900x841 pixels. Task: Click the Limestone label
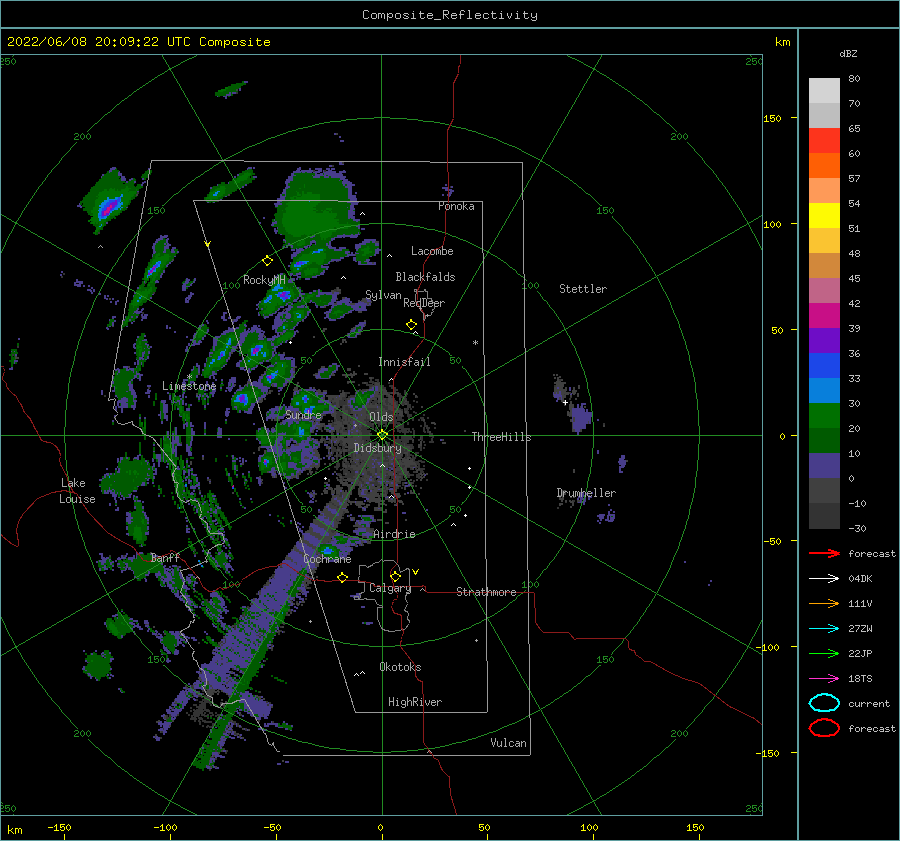pos(189,386)
